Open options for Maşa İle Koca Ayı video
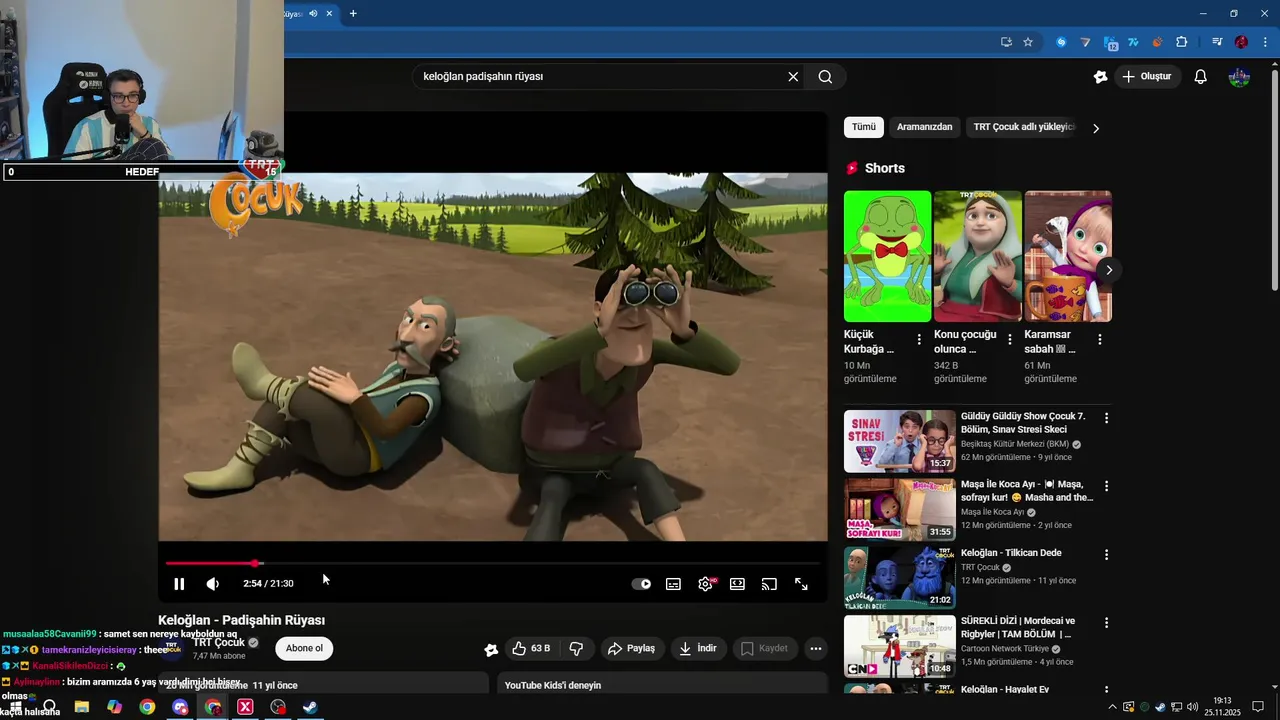This screenshot has width=1280, height=720. pos(1106,486)
